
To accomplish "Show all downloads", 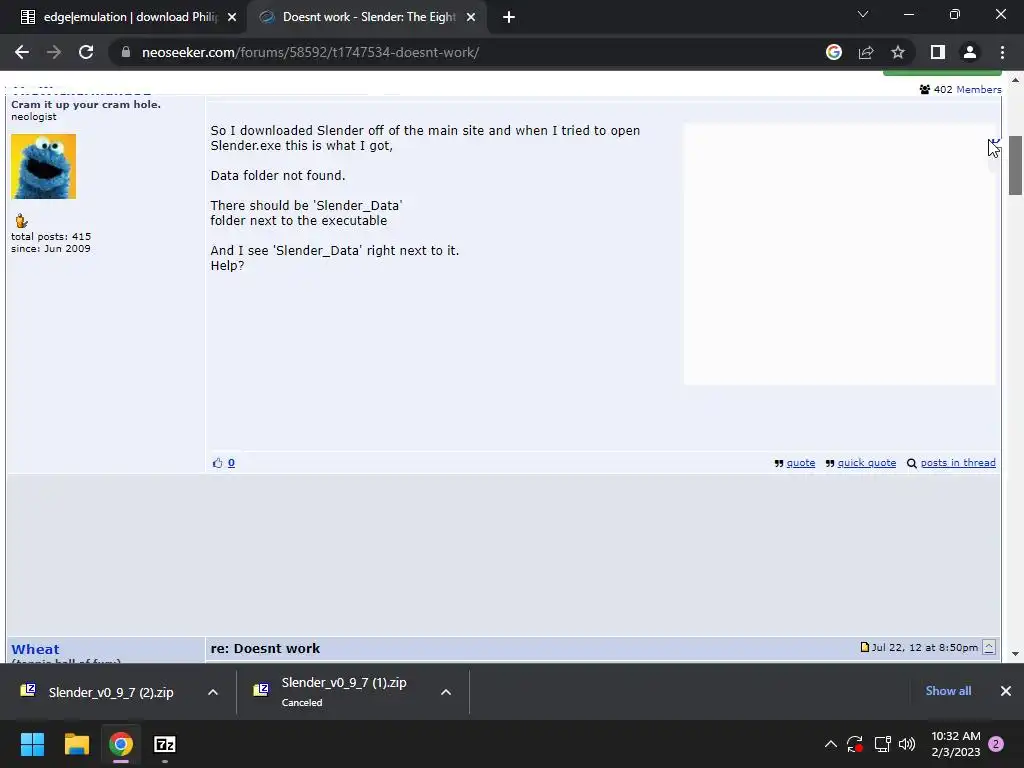I will tap(948, 691).
